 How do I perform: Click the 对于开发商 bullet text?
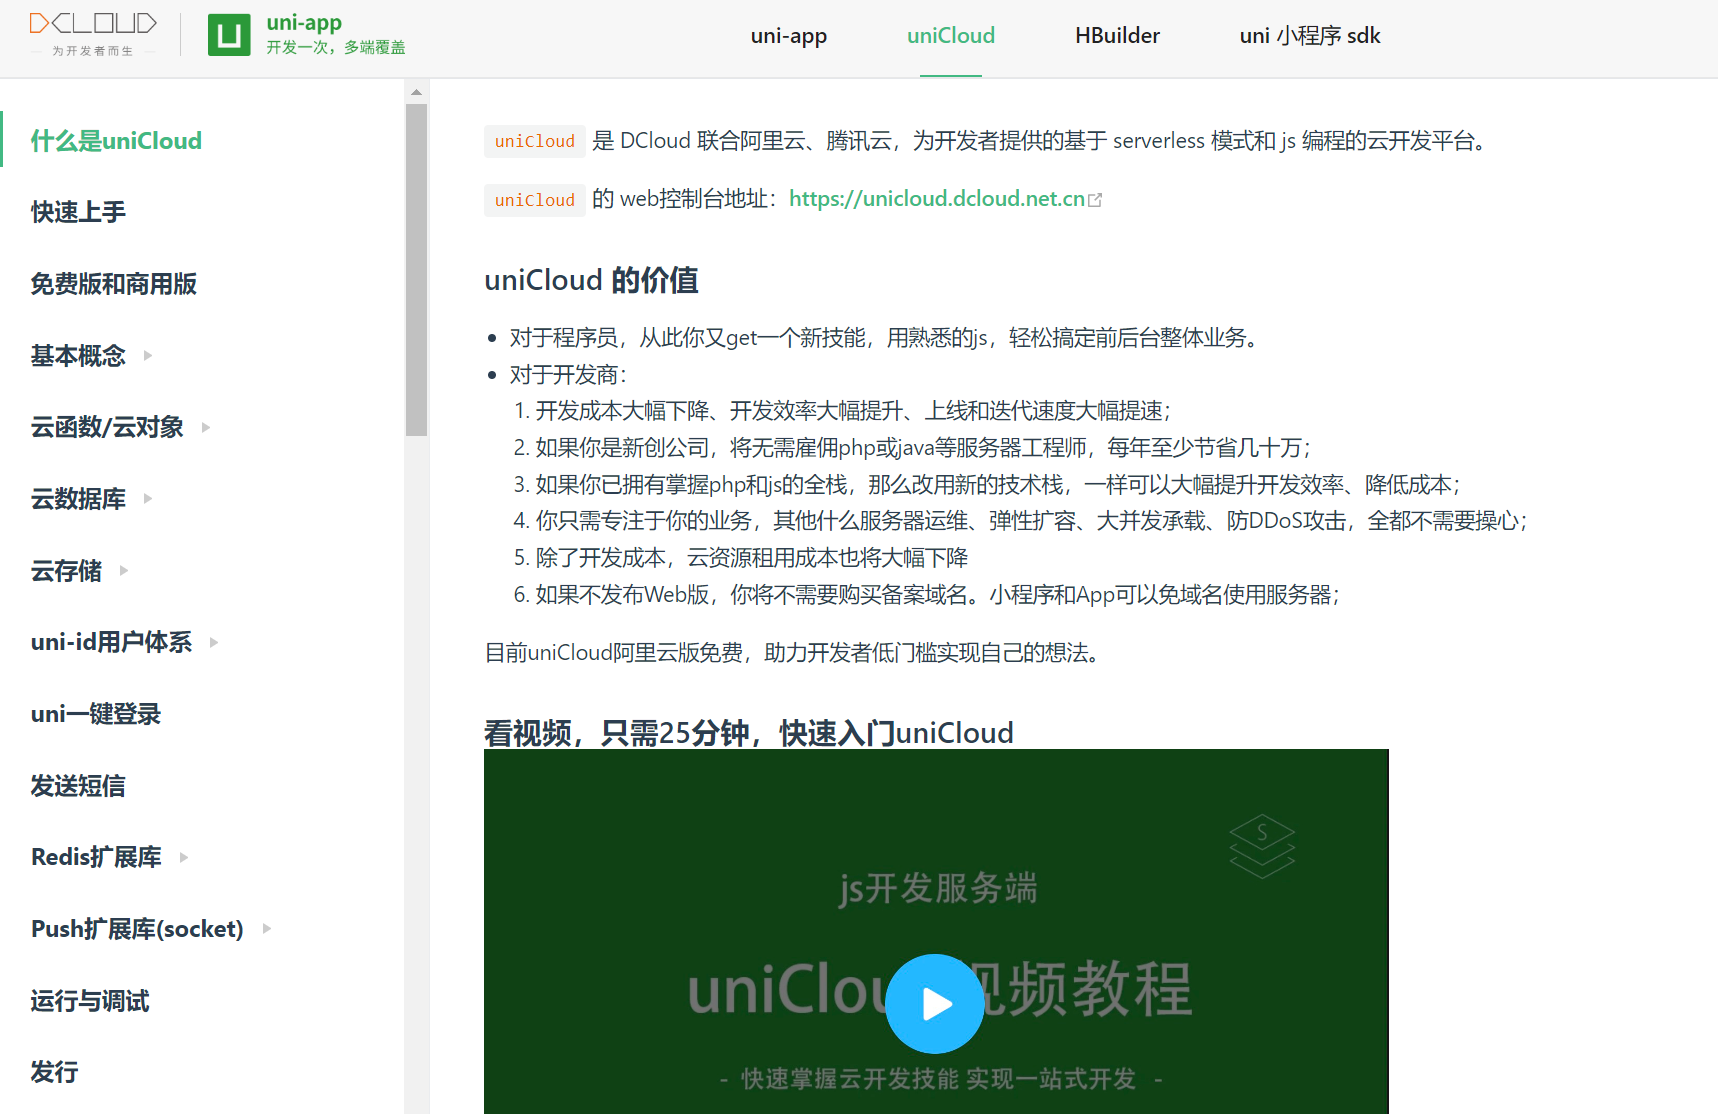point(568,375)
